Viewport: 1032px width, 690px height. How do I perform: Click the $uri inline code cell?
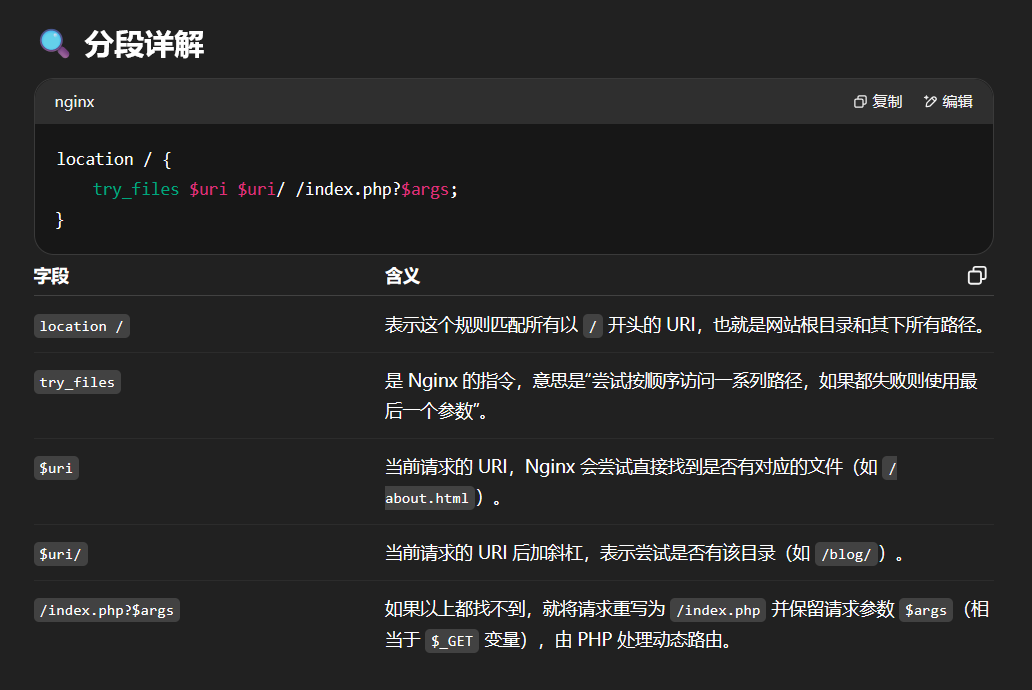56,468
